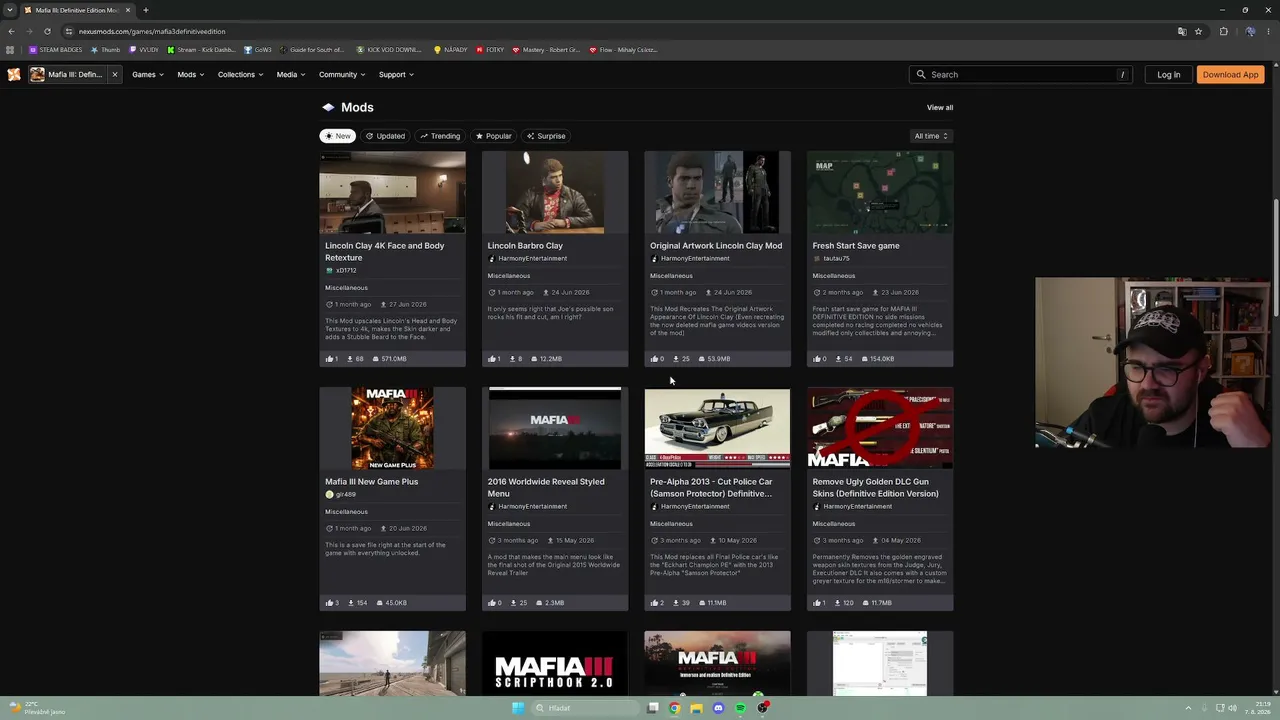The height and width of the screenshot is (720, 1280).
Task: Click the browser back arrow
Action: pyautogui.click(x=11, y=31)
